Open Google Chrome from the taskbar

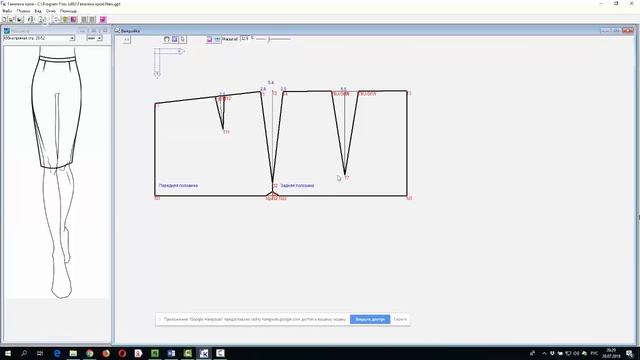point(89,353)
